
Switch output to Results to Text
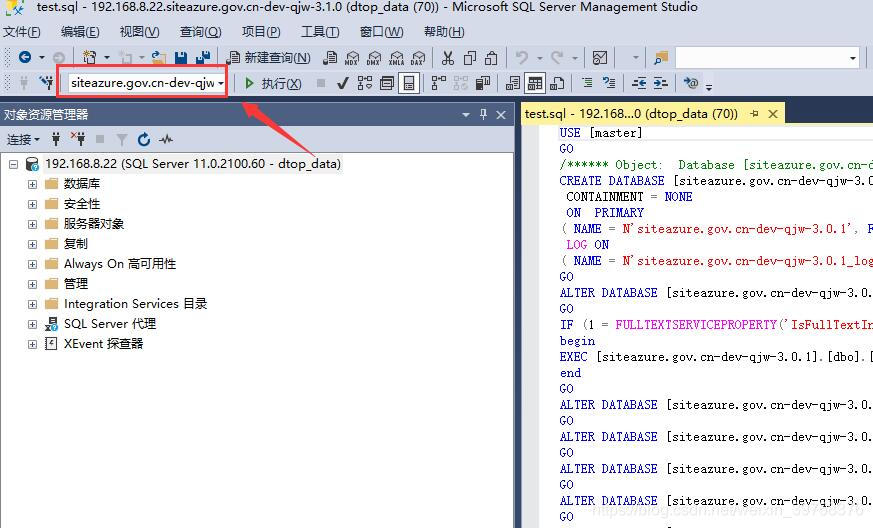pyautogui.click(x=513, y=84)
